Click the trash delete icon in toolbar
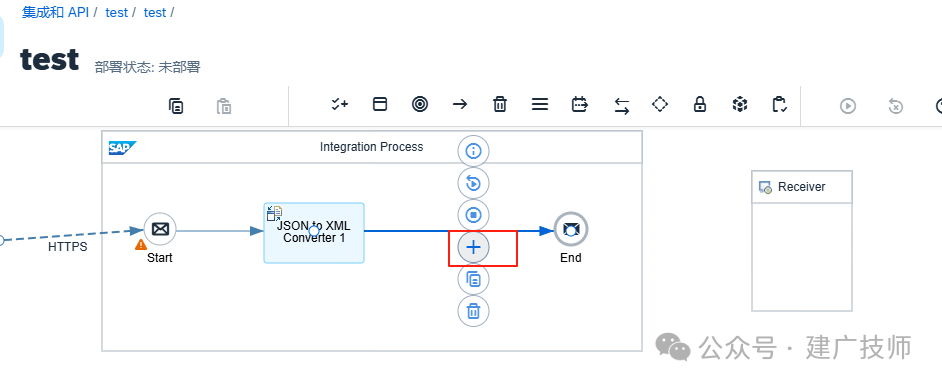 coord(499,104)
